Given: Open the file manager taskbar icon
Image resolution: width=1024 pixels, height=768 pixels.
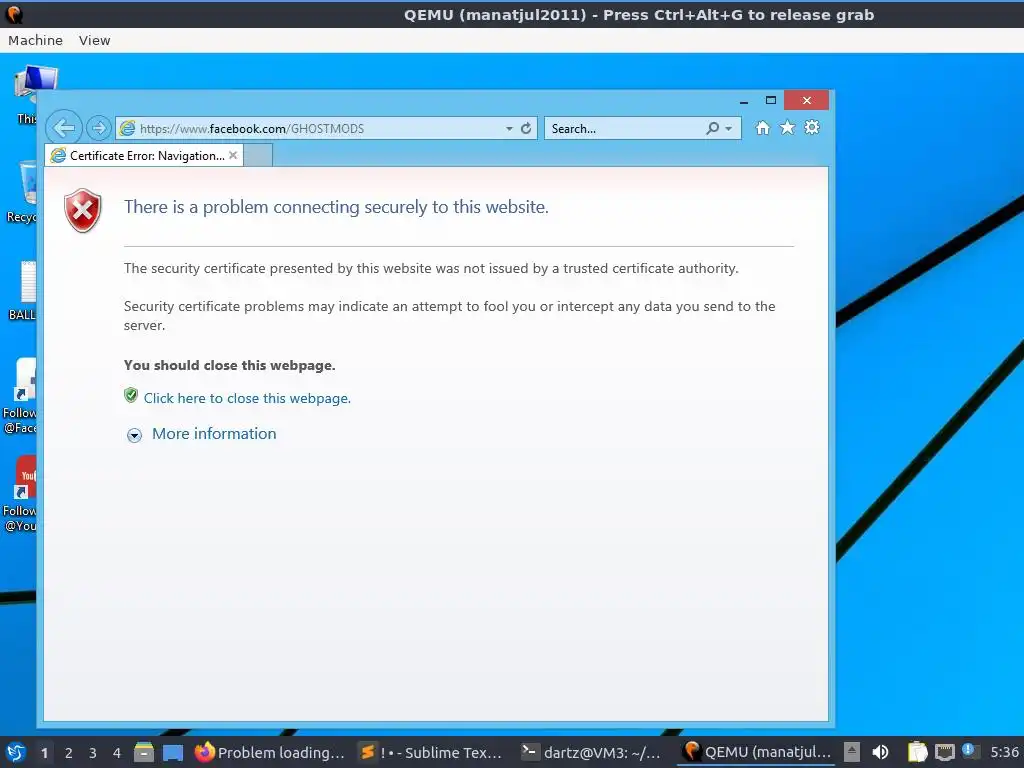Looking at the screenshot, I should 144,752.
